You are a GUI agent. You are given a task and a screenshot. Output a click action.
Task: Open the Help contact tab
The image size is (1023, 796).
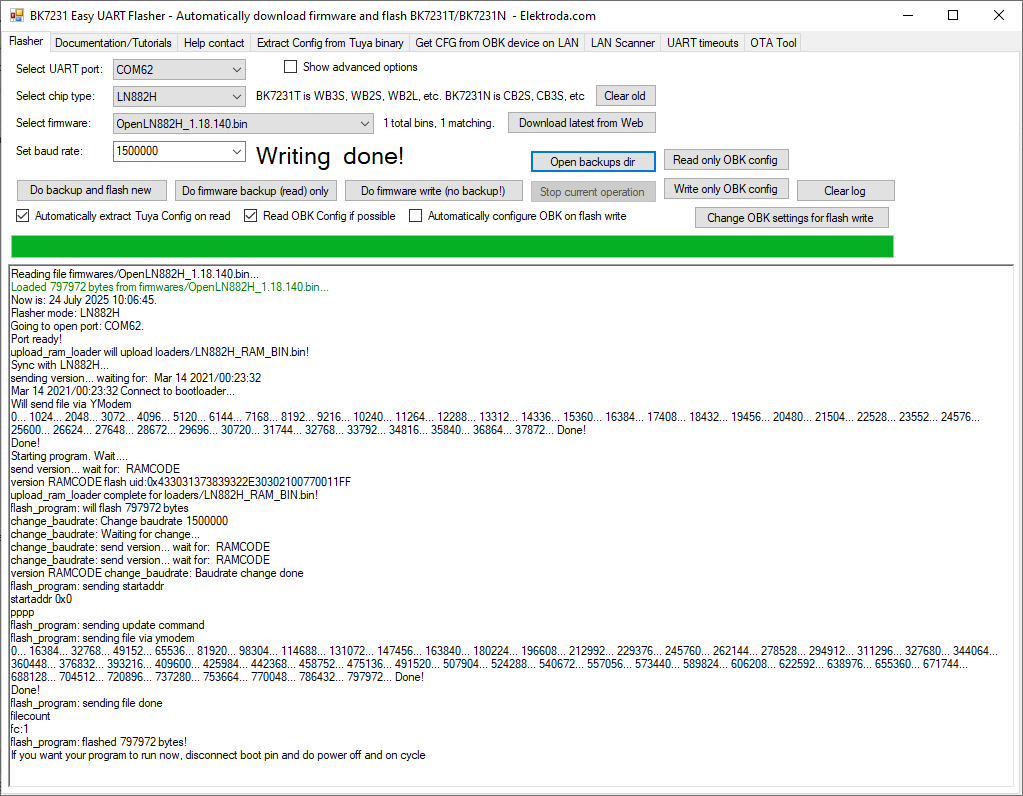point(213,43)
